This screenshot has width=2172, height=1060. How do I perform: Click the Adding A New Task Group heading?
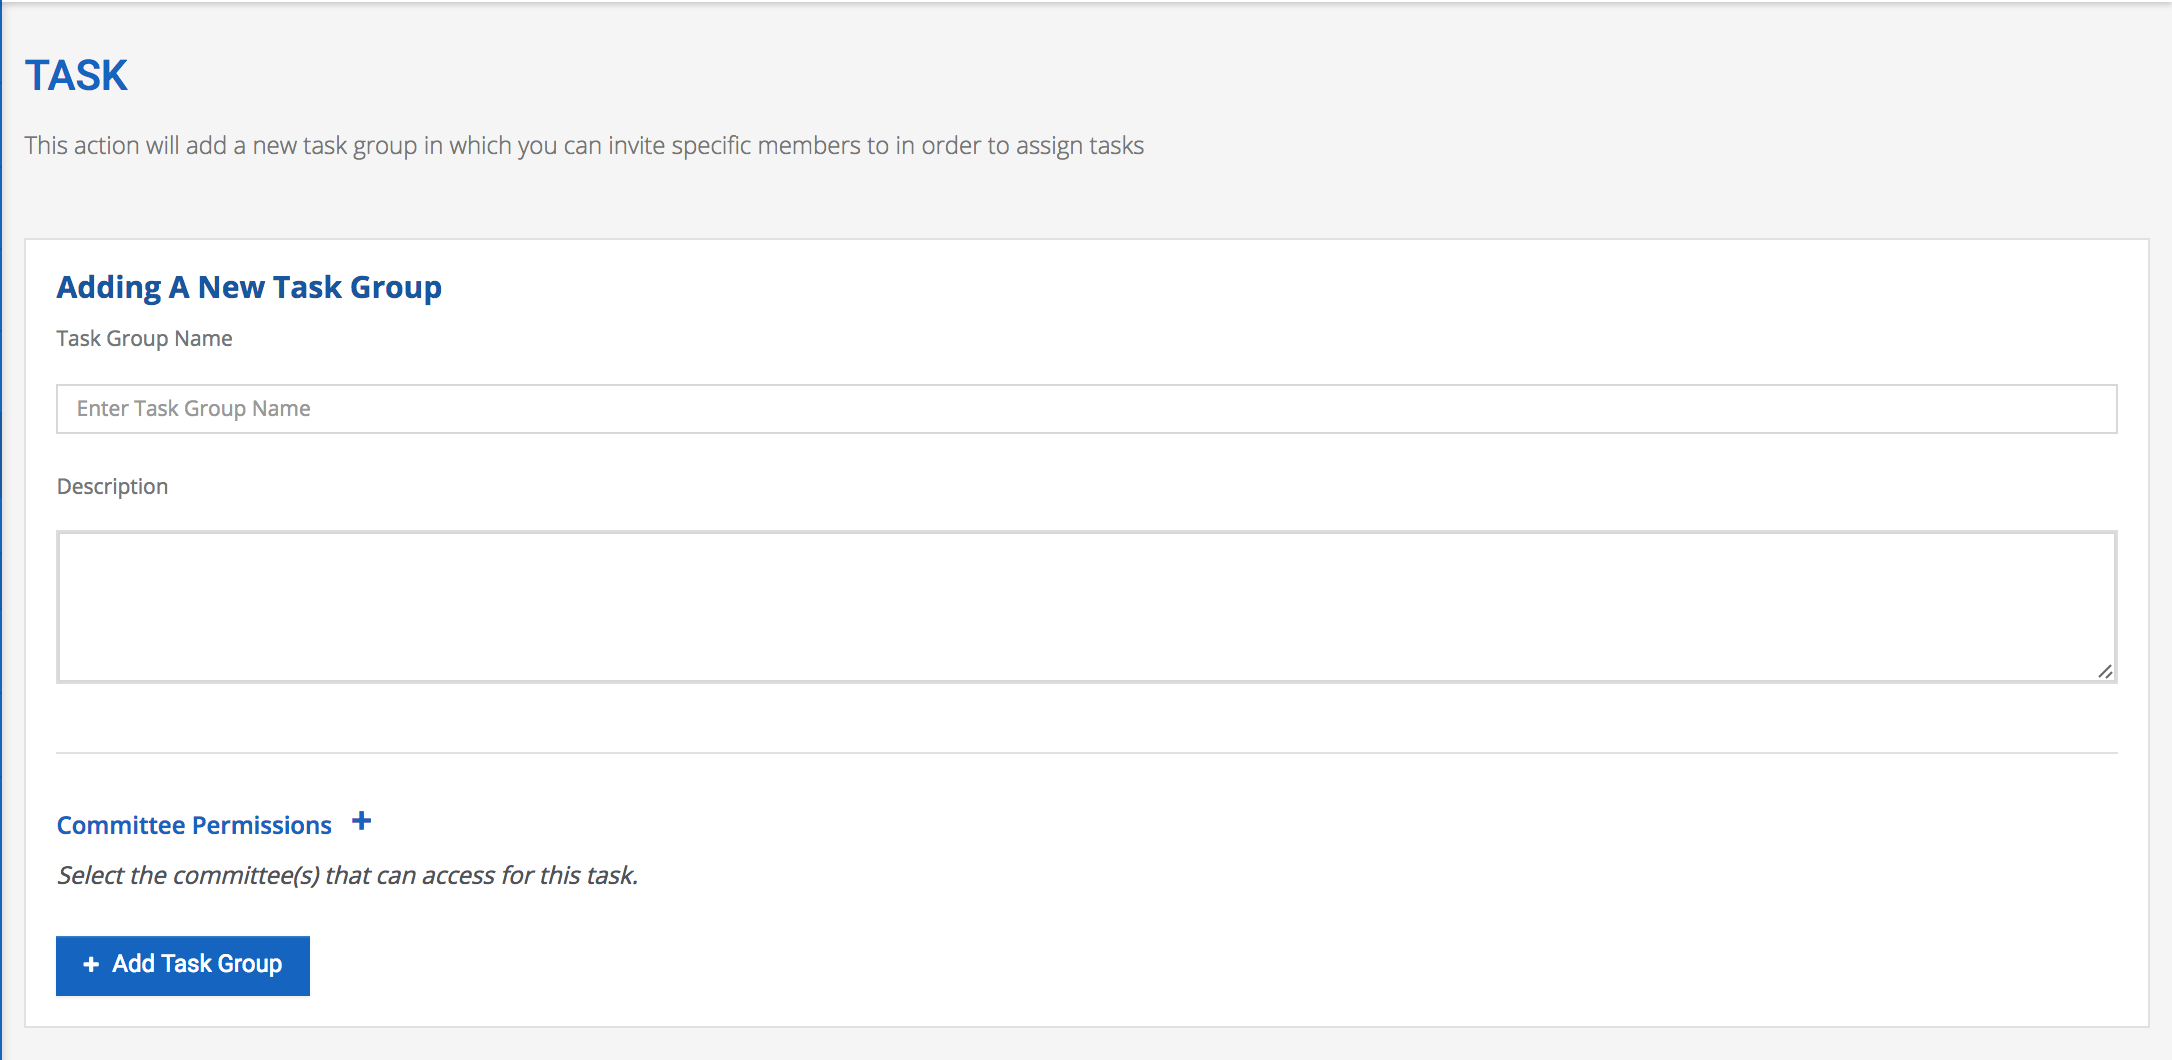pyautogui.click(x=249, y=287)
